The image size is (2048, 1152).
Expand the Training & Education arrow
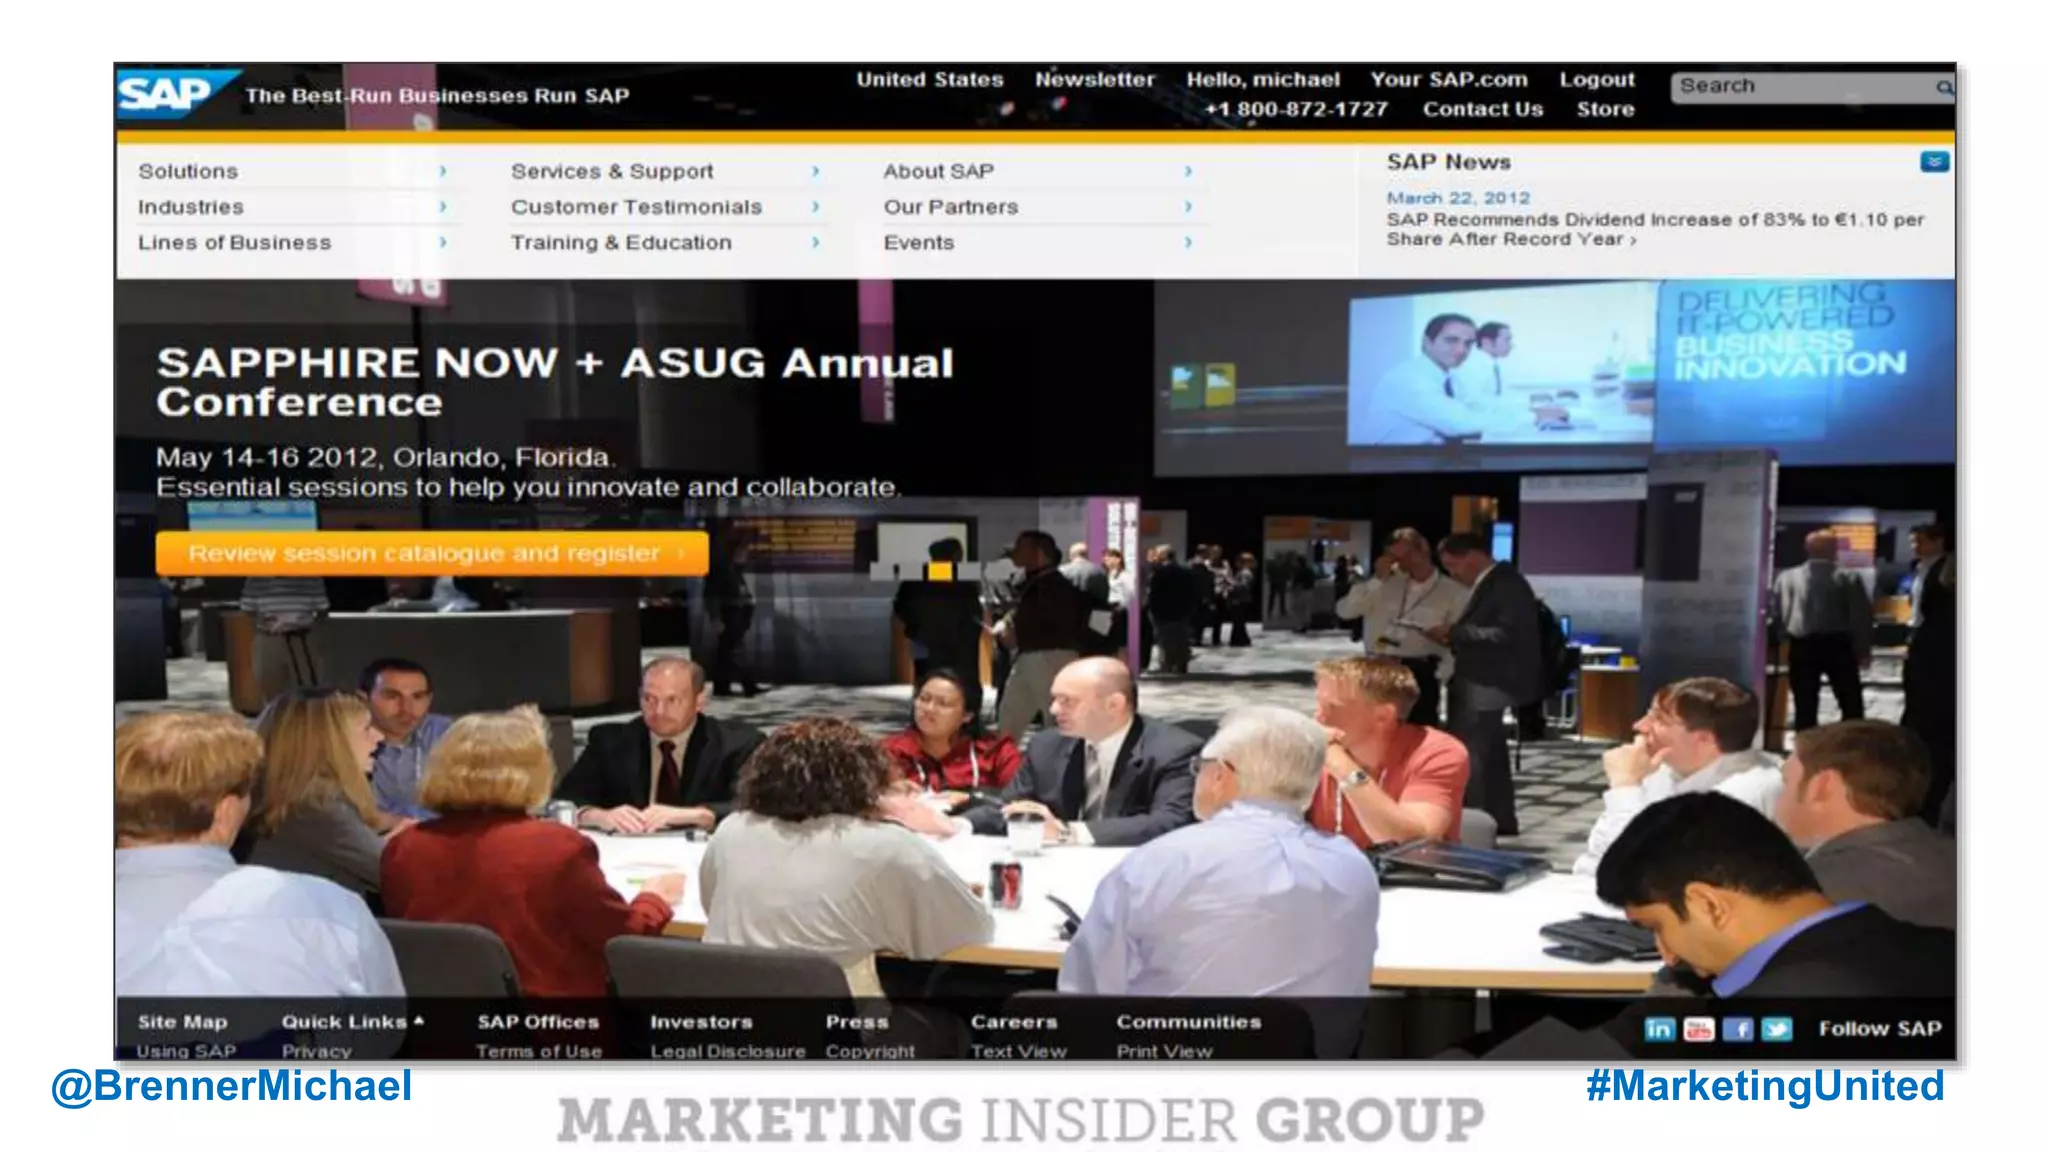[815, 243]
